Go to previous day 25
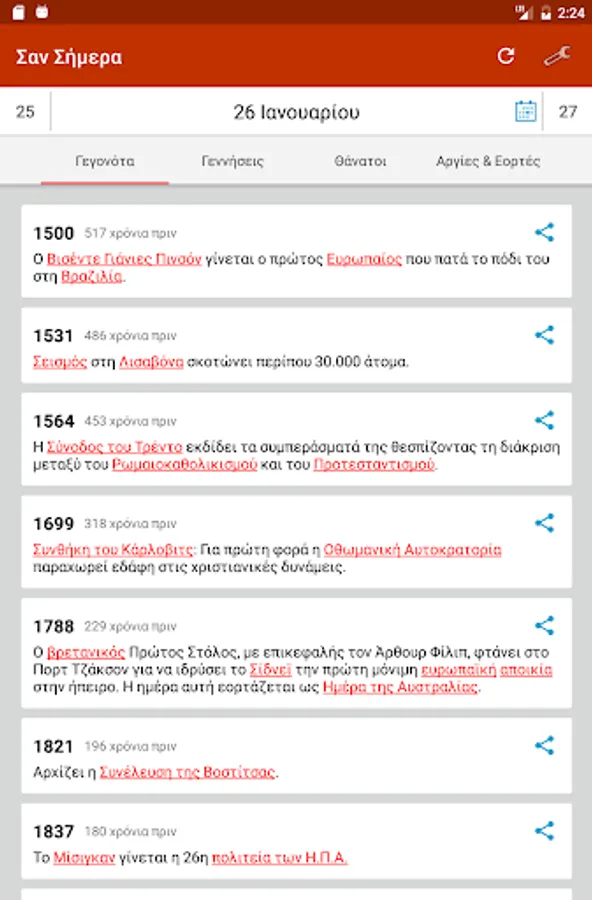This screenshot has width=592, height=900. (x=25, y=111)
